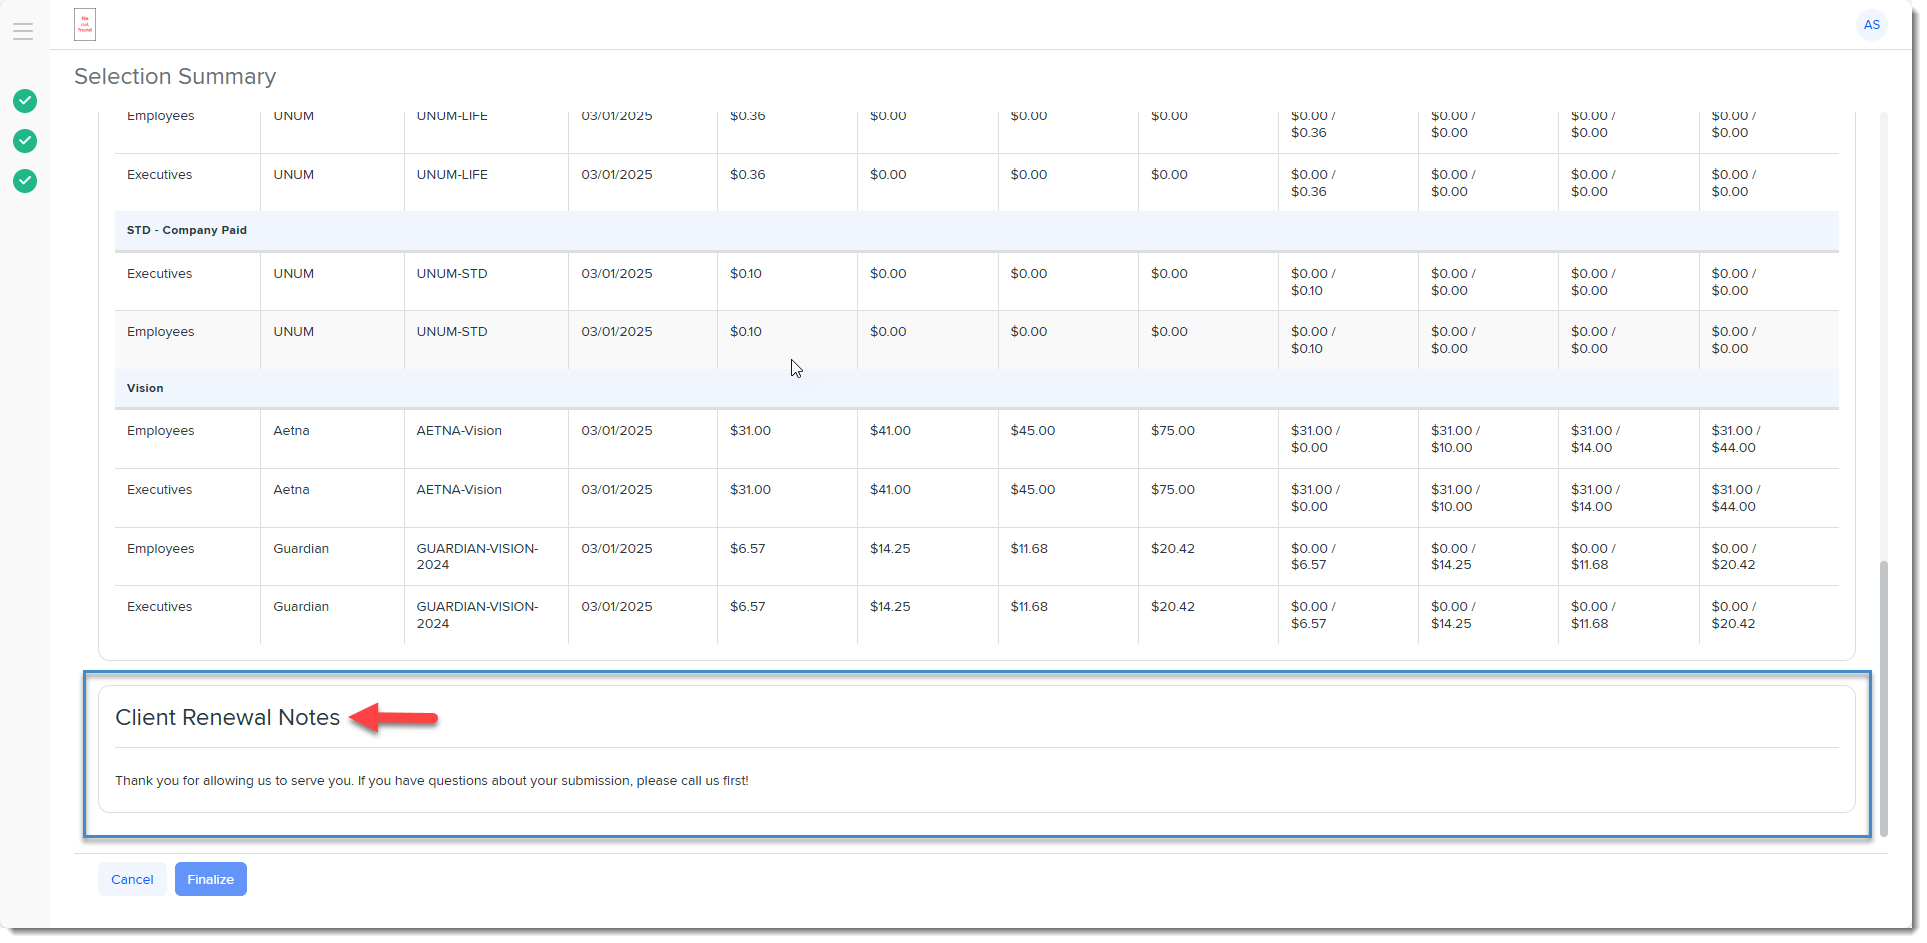Click Guardian carrier cell in the Executives row
Screen dimensions: 1927x943
301,607
